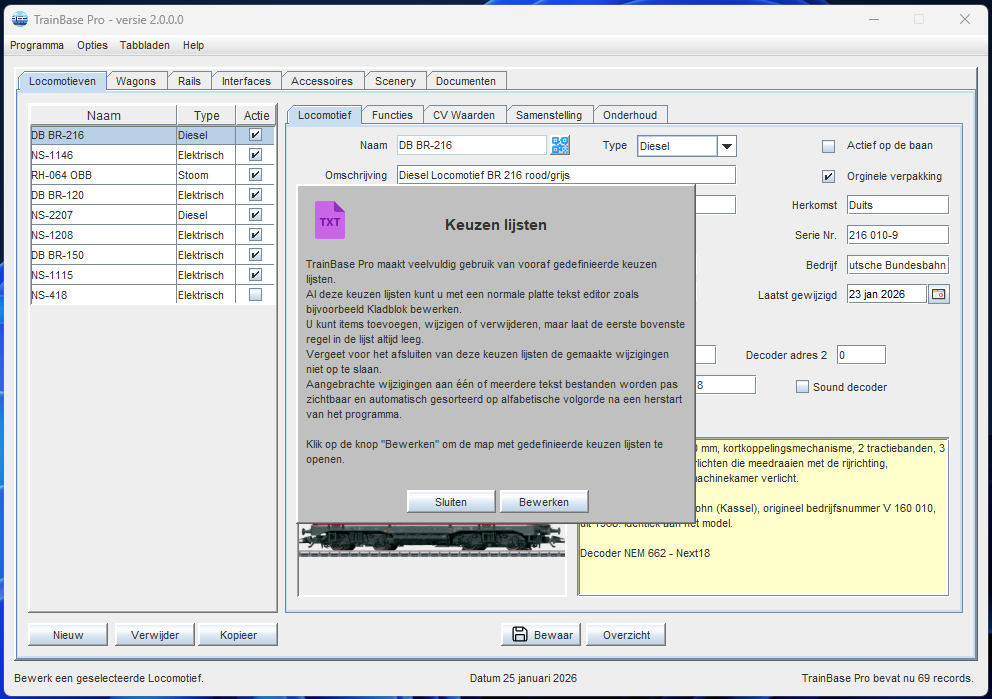This screenshot has height=699, width=992.
Task: Click the QR code icon beside Naam
Action: point(560,146)
